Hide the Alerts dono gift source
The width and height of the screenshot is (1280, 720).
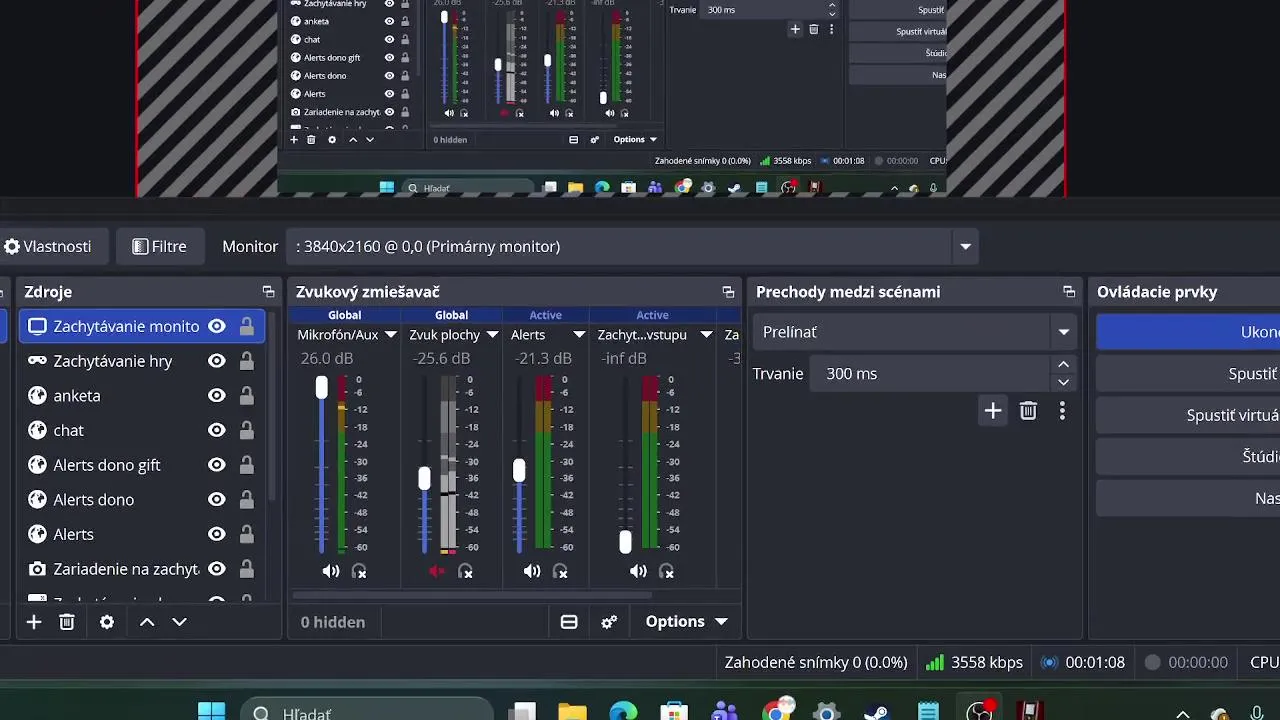[x=217, y=465]
